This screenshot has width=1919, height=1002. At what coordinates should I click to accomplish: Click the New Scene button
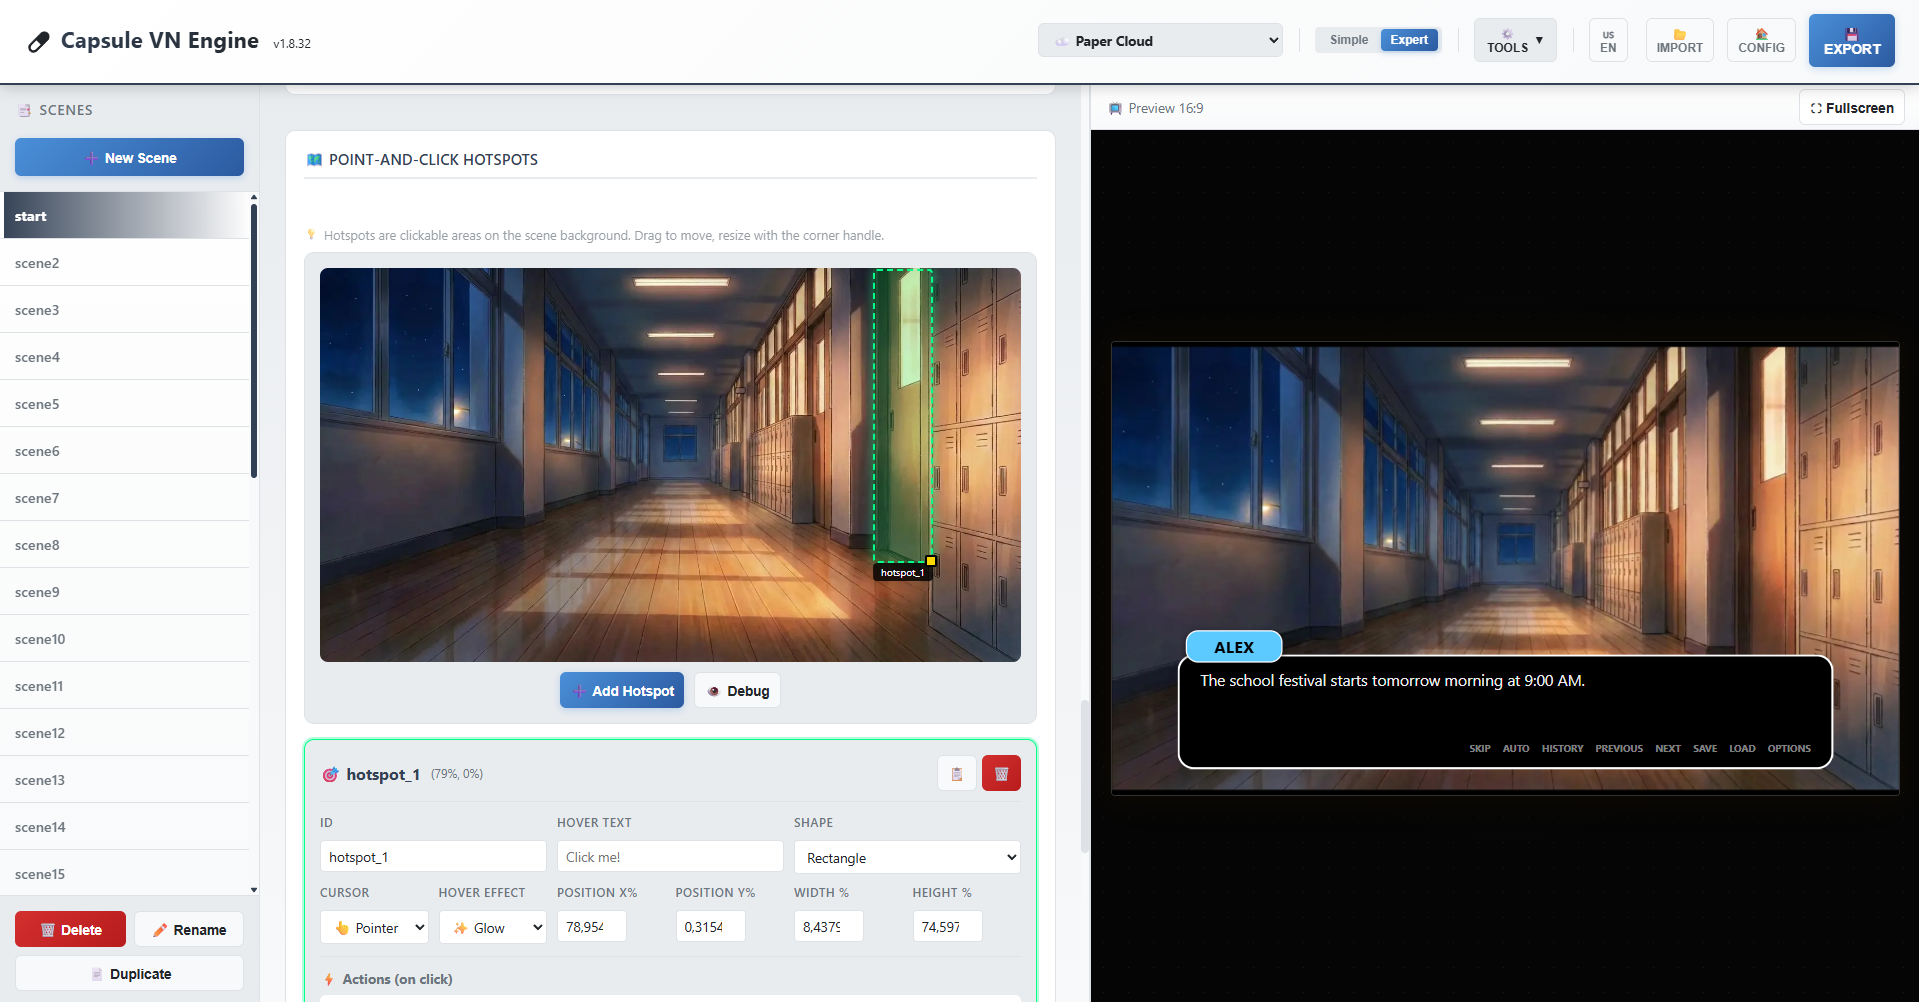tap(129, 158)
